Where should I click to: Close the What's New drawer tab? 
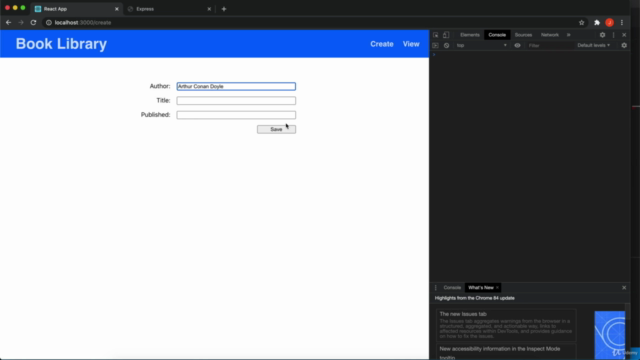tap(497, 287)
